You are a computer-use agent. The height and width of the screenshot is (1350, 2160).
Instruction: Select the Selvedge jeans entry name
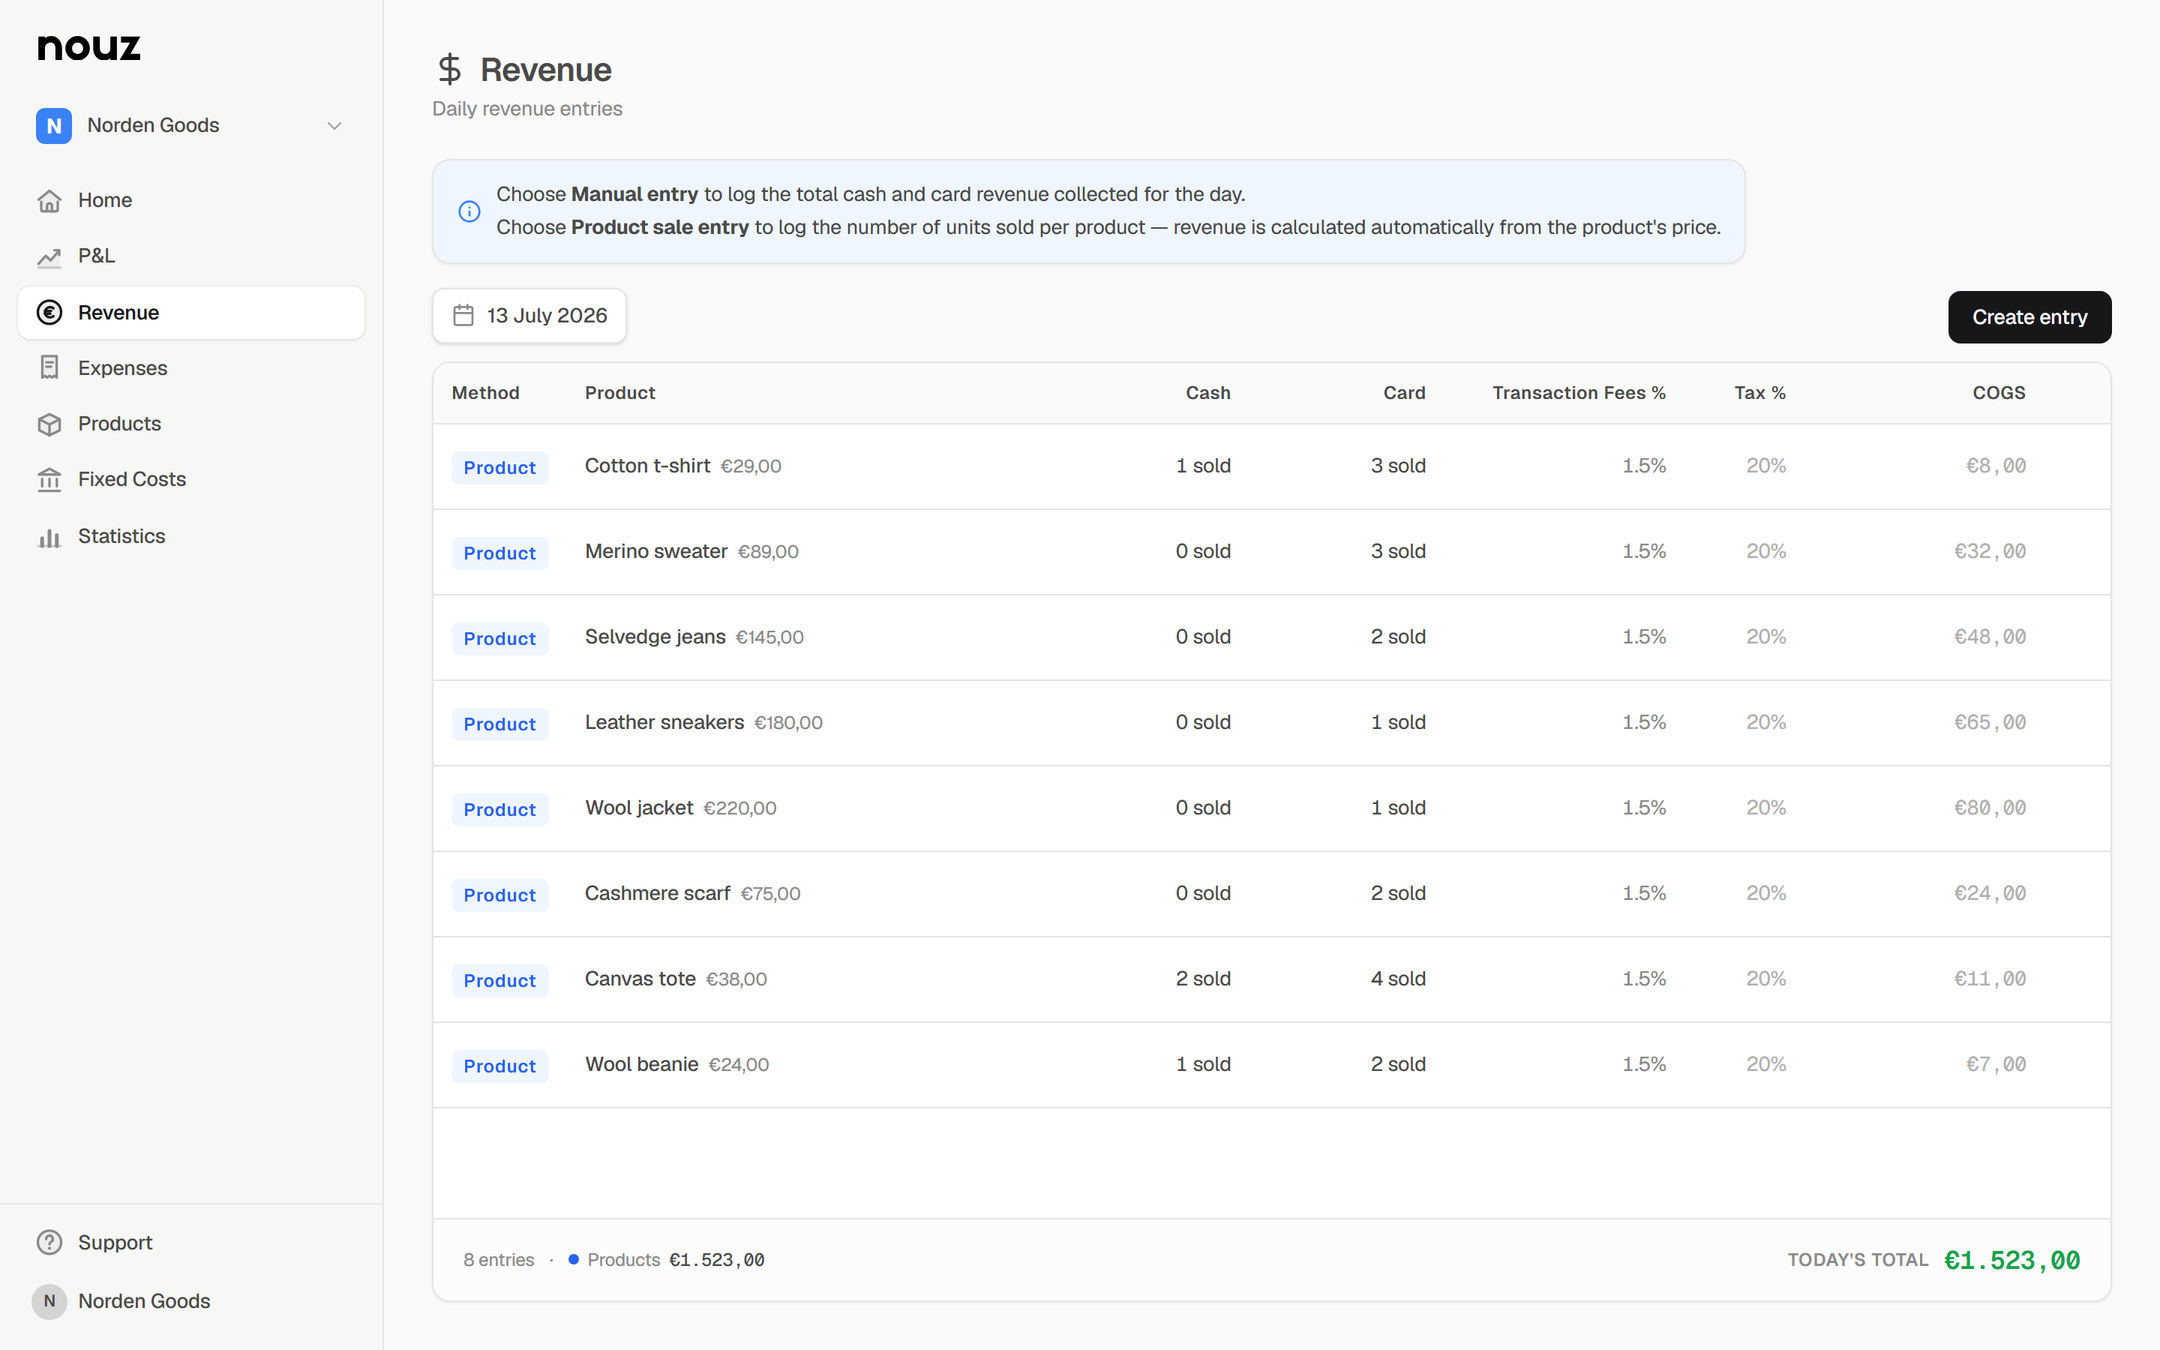655,637
